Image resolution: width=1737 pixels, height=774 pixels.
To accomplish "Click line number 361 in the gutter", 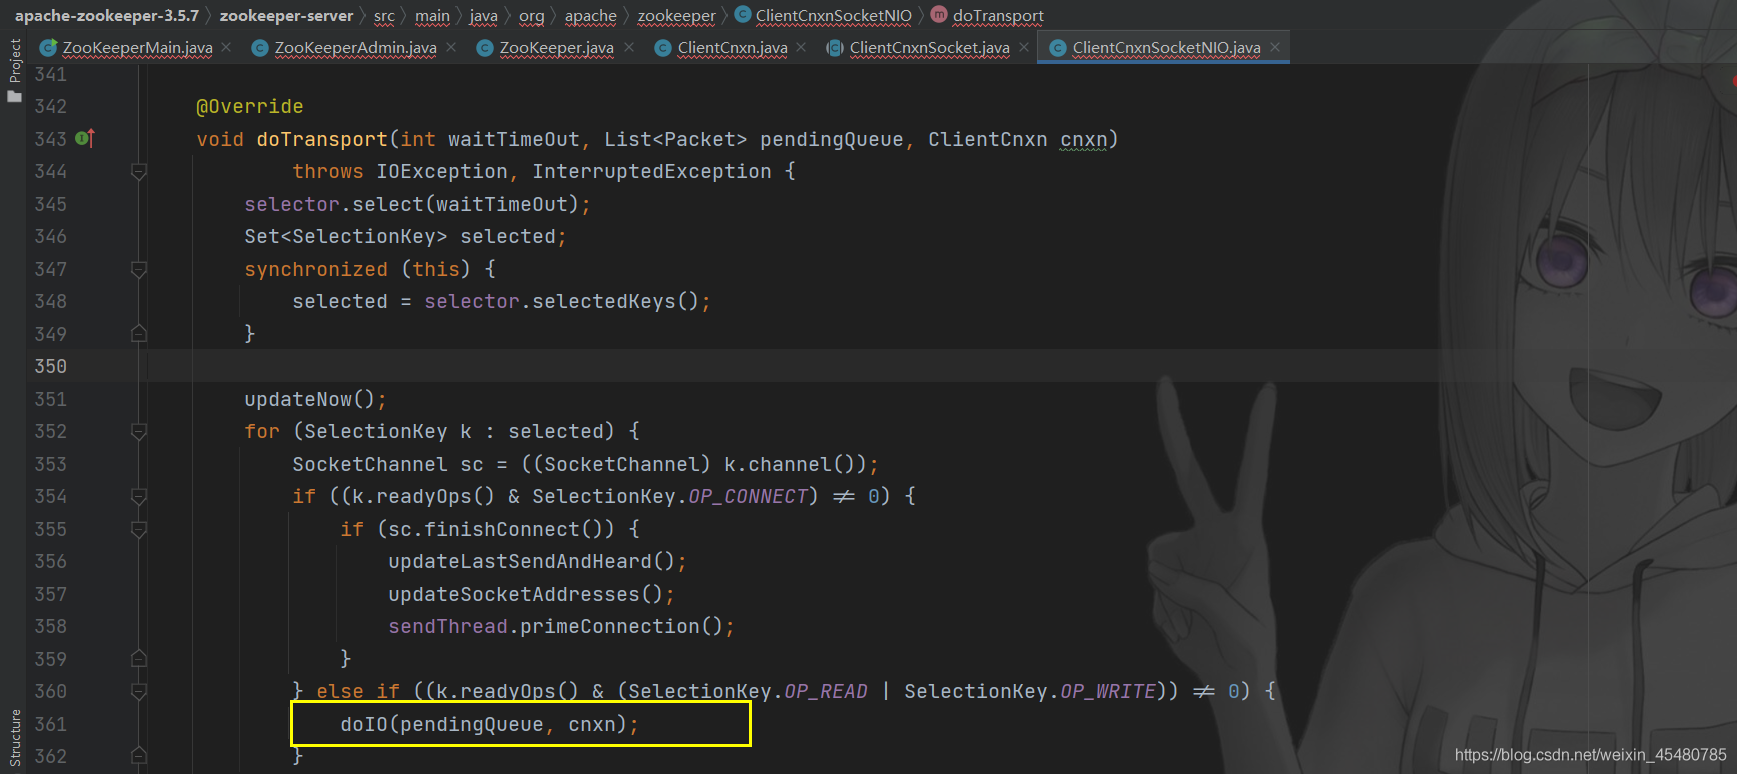I will pyautogui.click(x=50, y=724).
